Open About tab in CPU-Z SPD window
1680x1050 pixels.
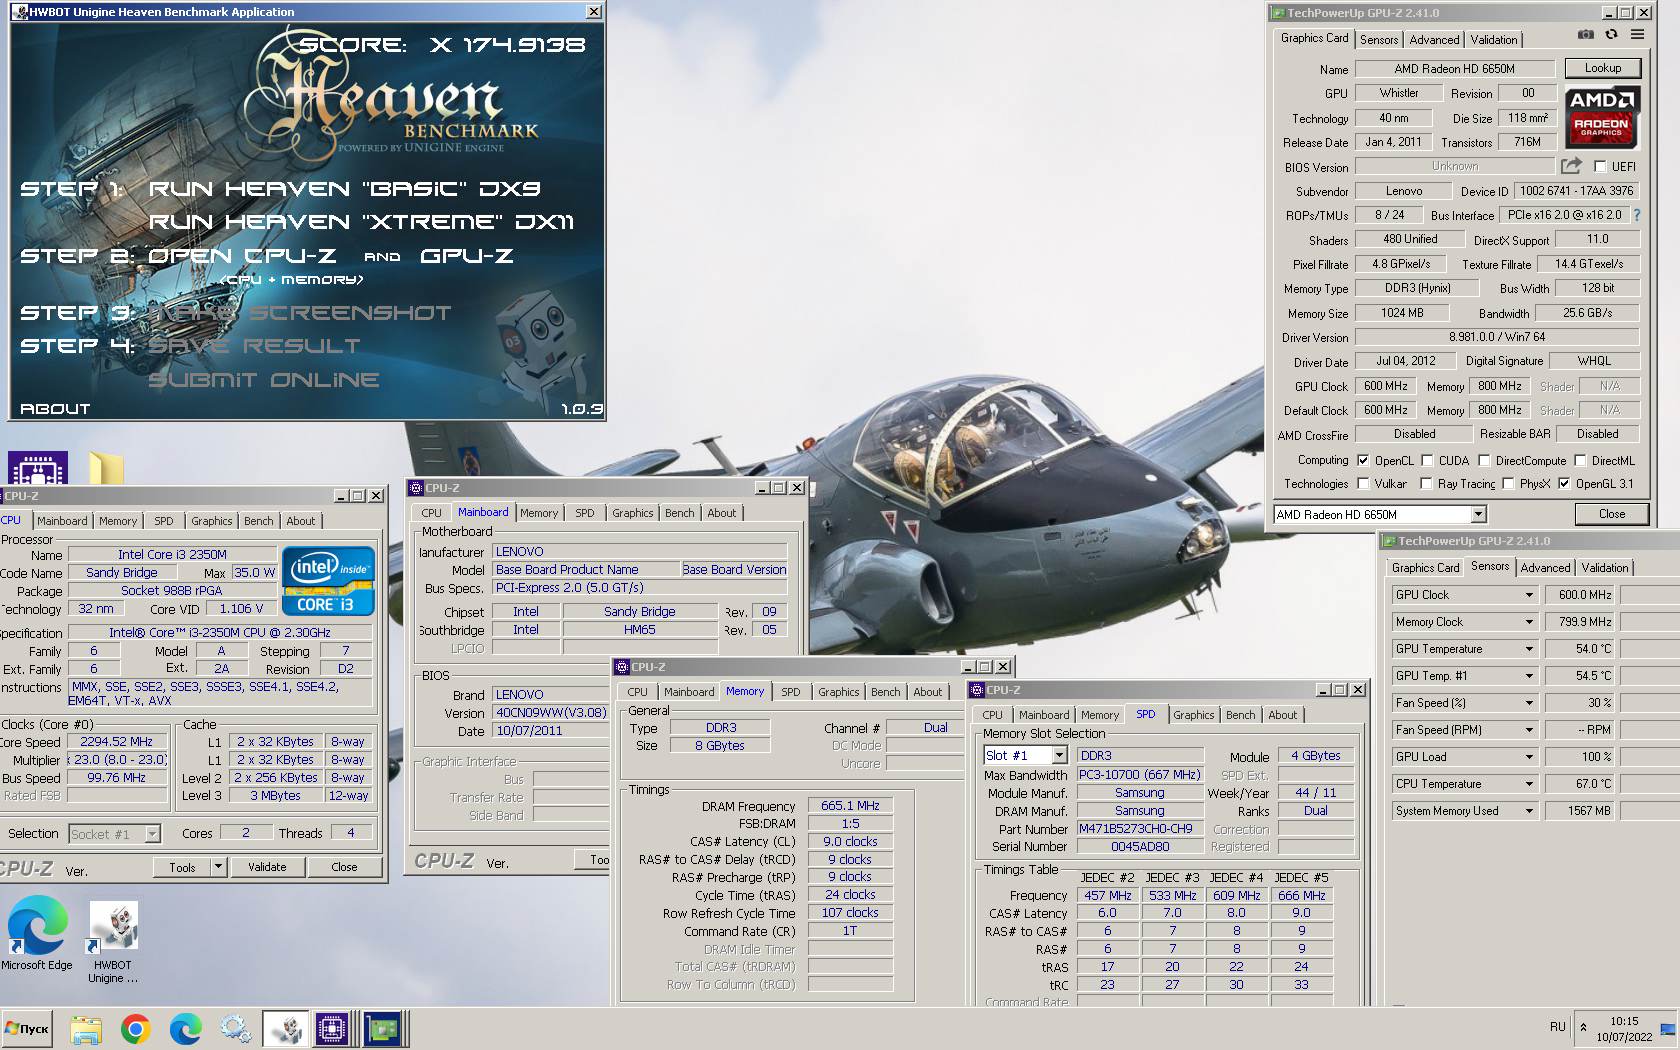click(1282, 715)
